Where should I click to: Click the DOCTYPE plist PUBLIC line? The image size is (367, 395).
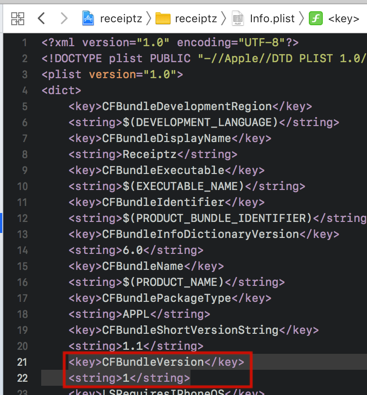point(204,59)
